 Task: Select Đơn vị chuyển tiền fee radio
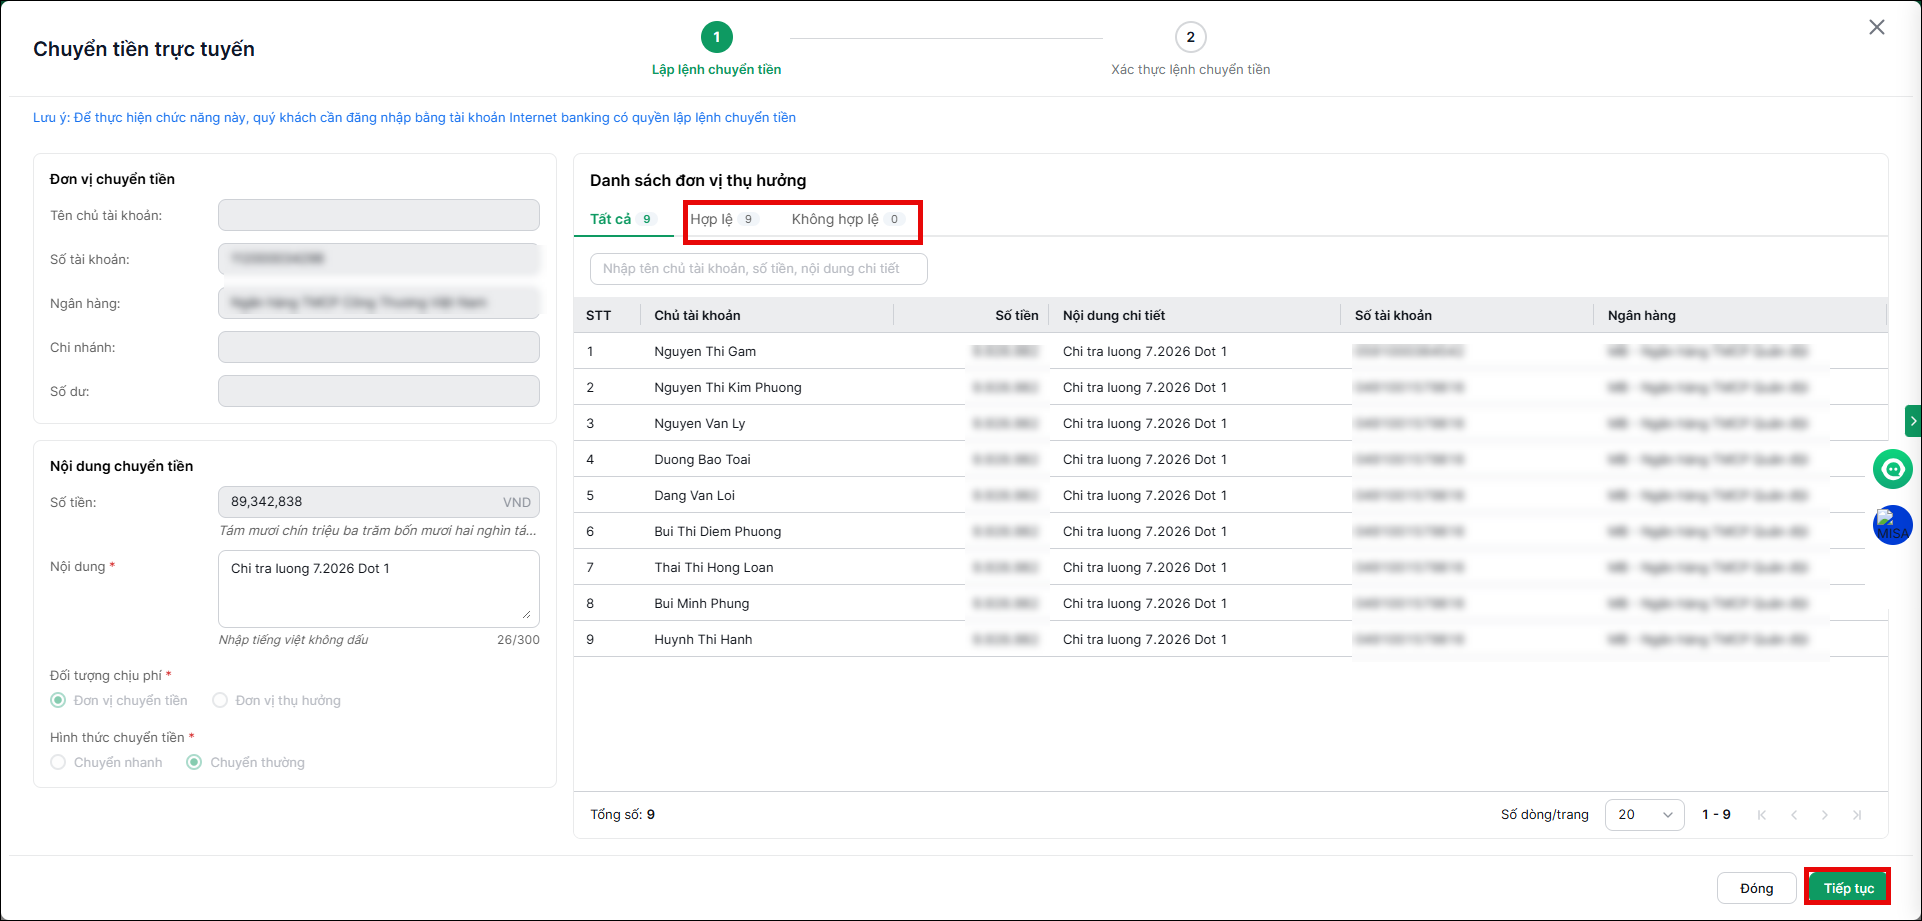[x=58, y=700]
